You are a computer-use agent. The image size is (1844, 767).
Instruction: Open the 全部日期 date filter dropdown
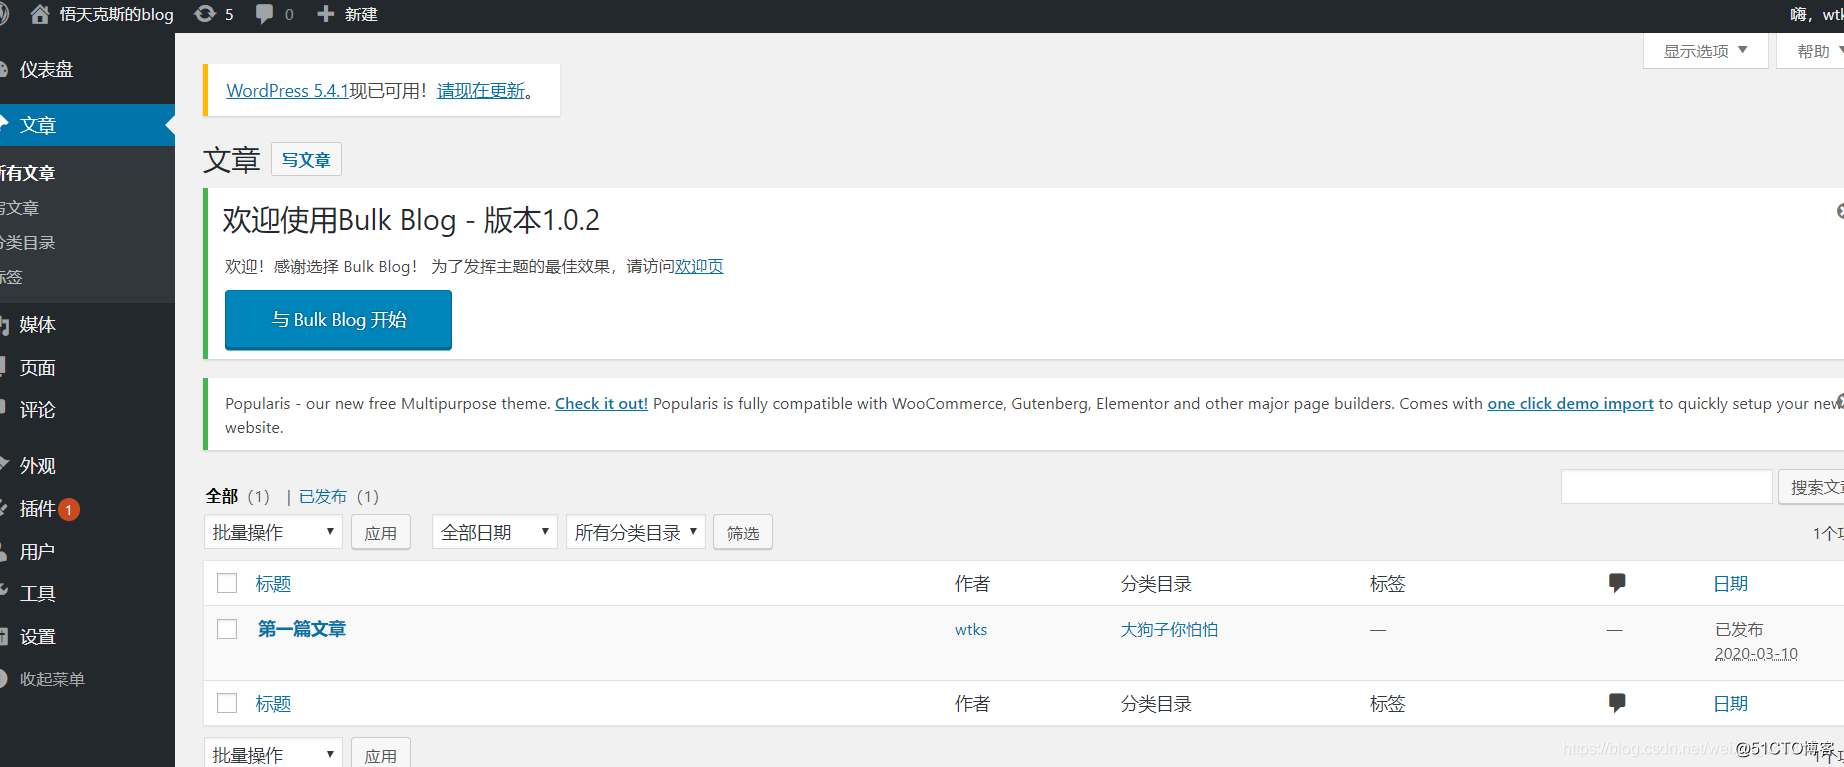[x=494, y=532]
